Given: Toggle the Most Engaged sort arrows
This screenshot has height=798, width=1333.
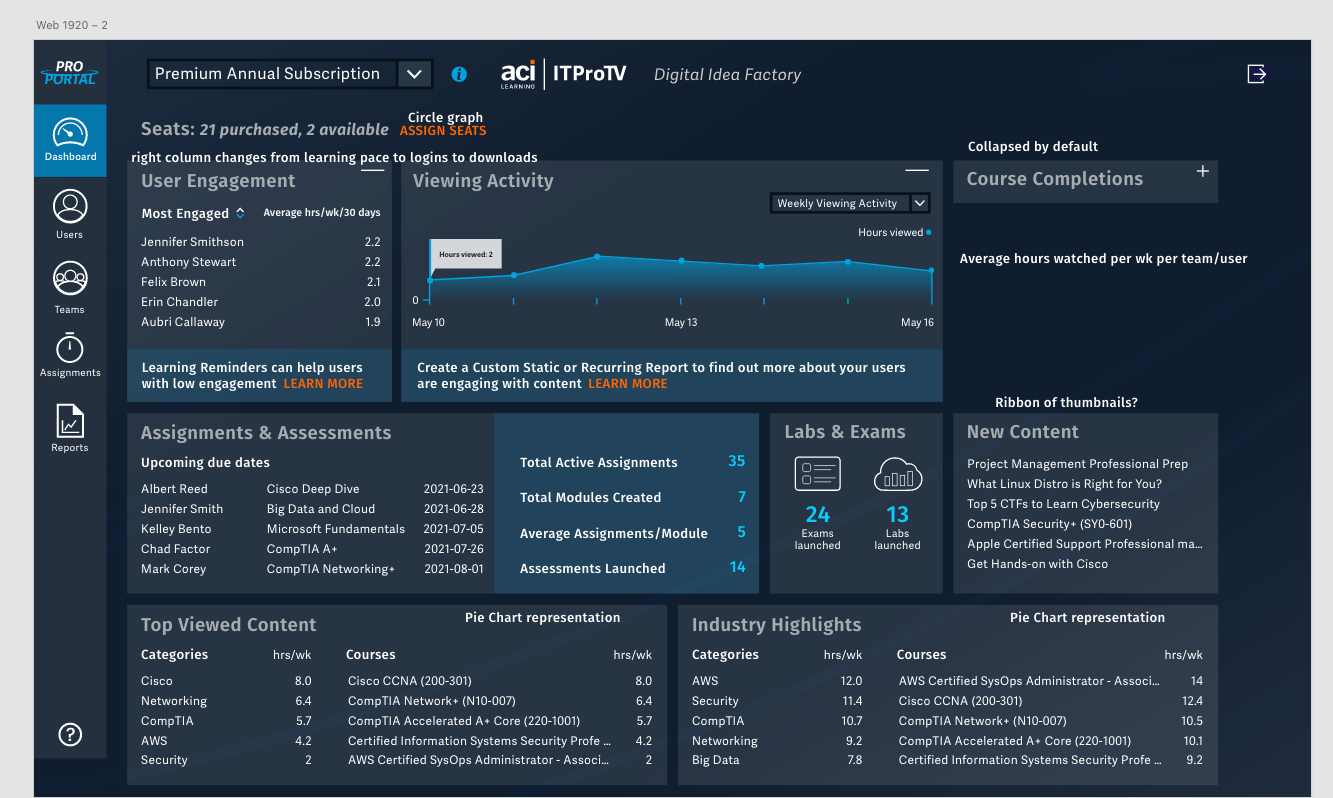Looking at the screenshot, I should tap(240, 213).
